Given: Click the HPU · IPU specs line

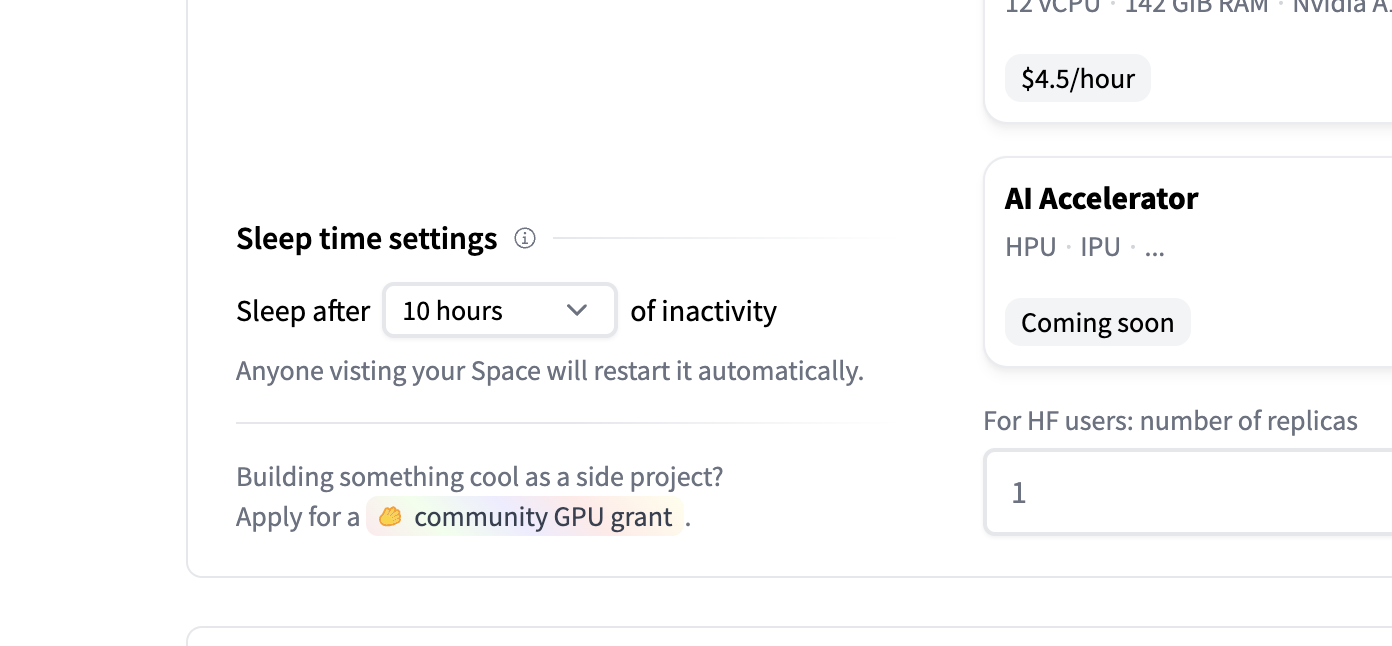Looking at the screenshot, I should (1084, 247).
